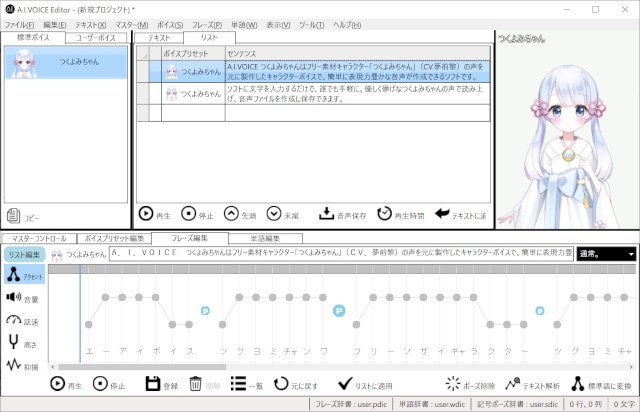The image size is (640, 412).
Task: Click the テキスト解析 (text analysis) icon
Action: 513,383
